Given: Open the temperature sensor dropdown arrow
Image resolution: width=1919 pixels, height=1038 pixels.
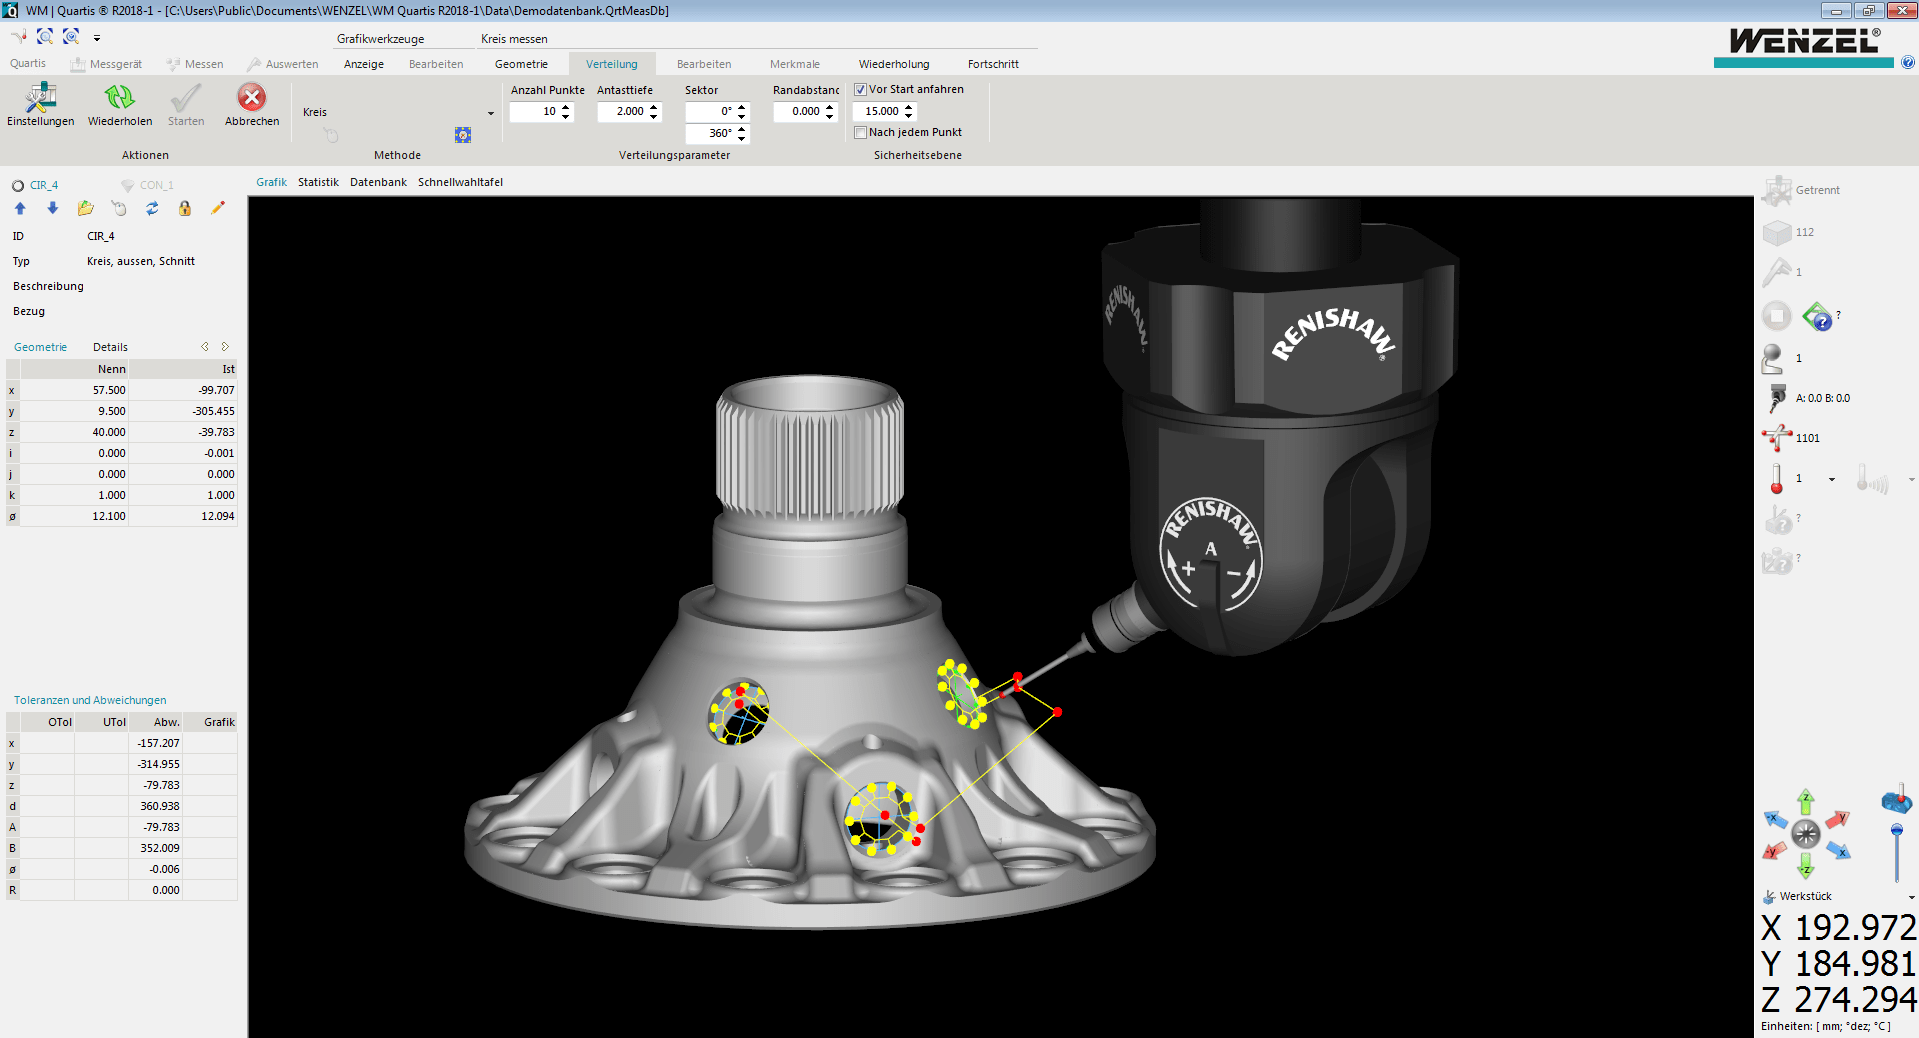Looking at the screenshot, I should tap(1832, 479).
